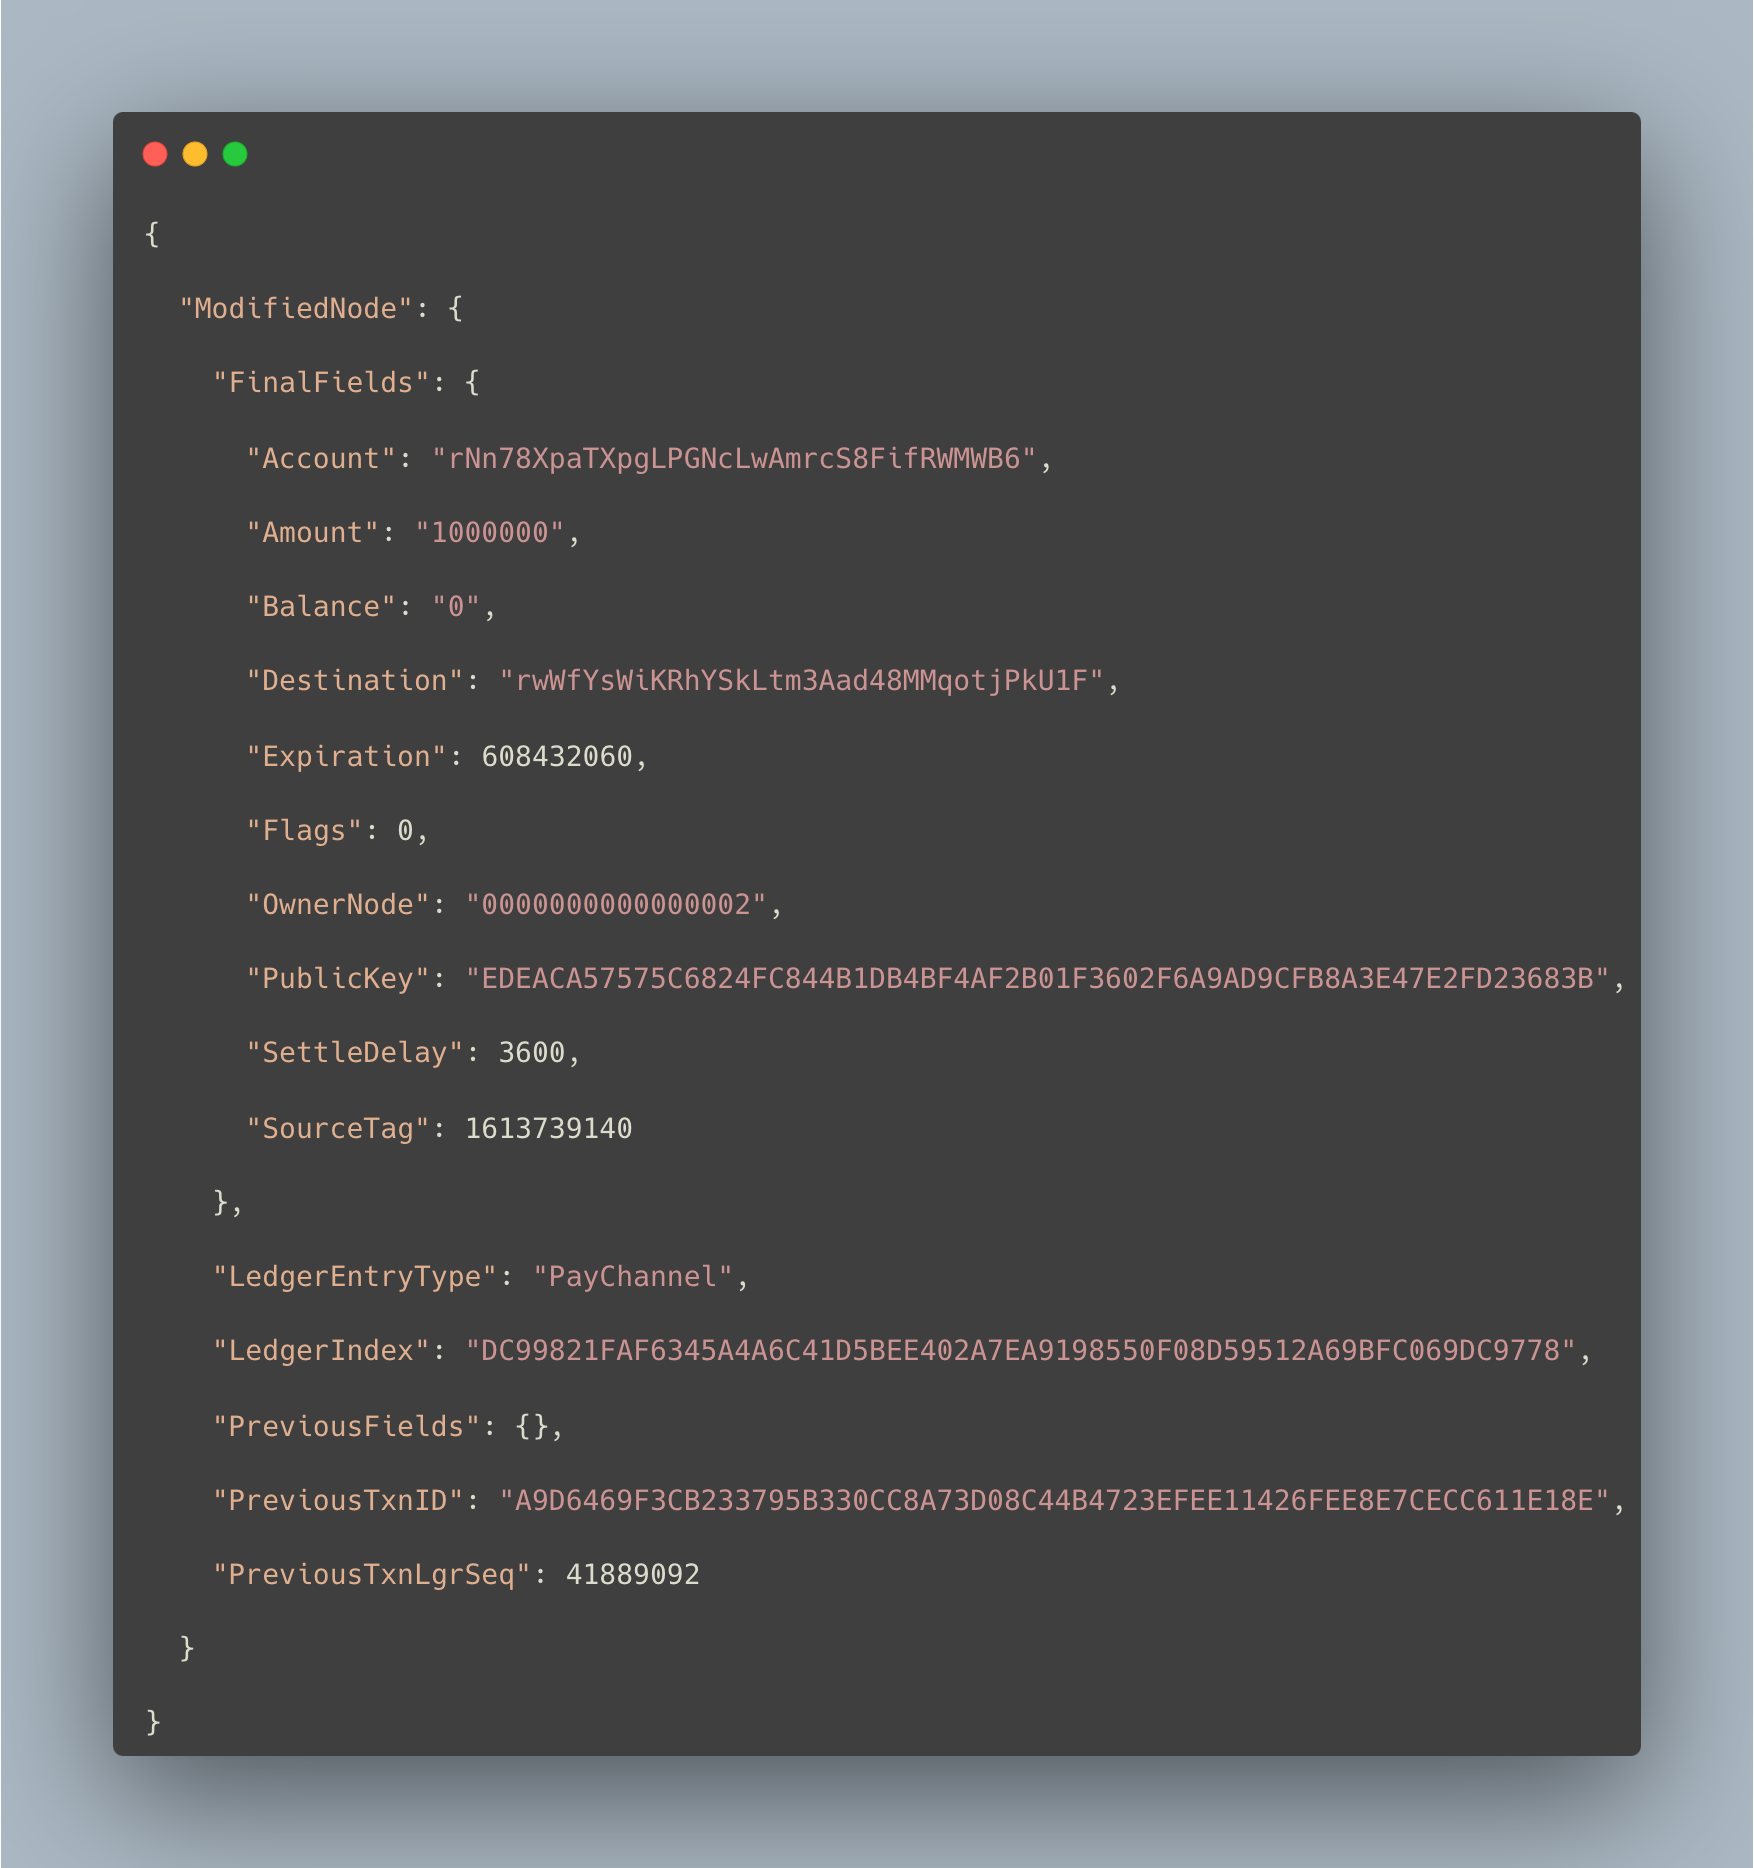
Task: Click the PreviousTxnID hash value
Action: pos(1055,1500)
